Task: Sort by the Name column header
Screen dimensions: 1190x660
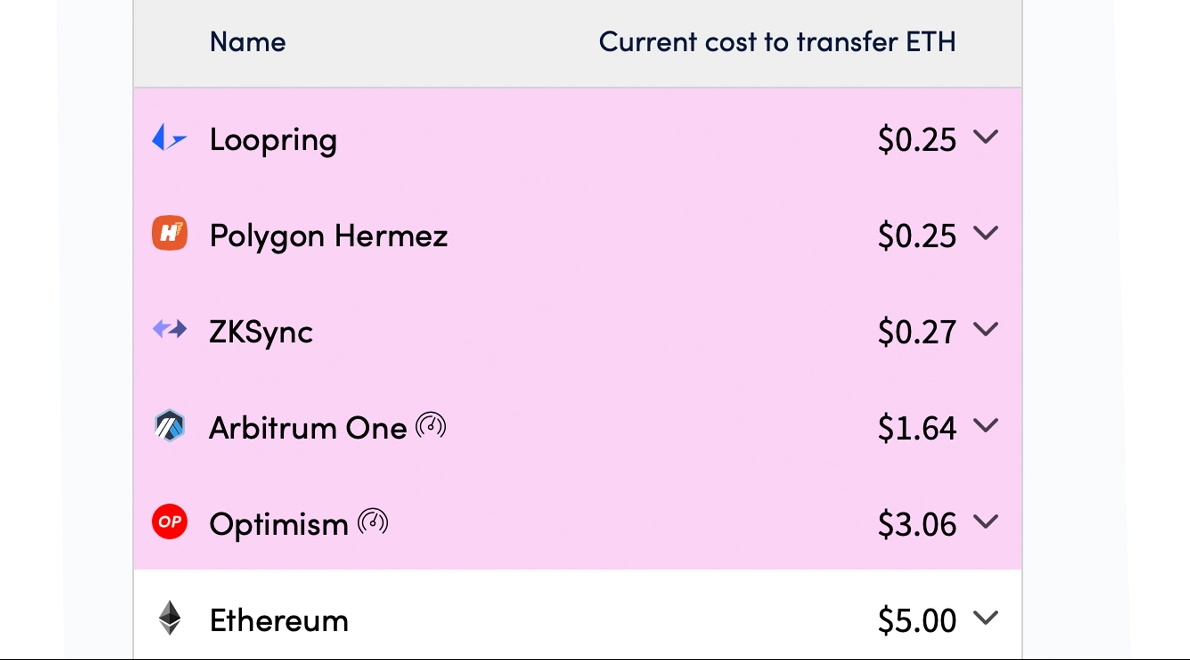Action: point(247,42)
